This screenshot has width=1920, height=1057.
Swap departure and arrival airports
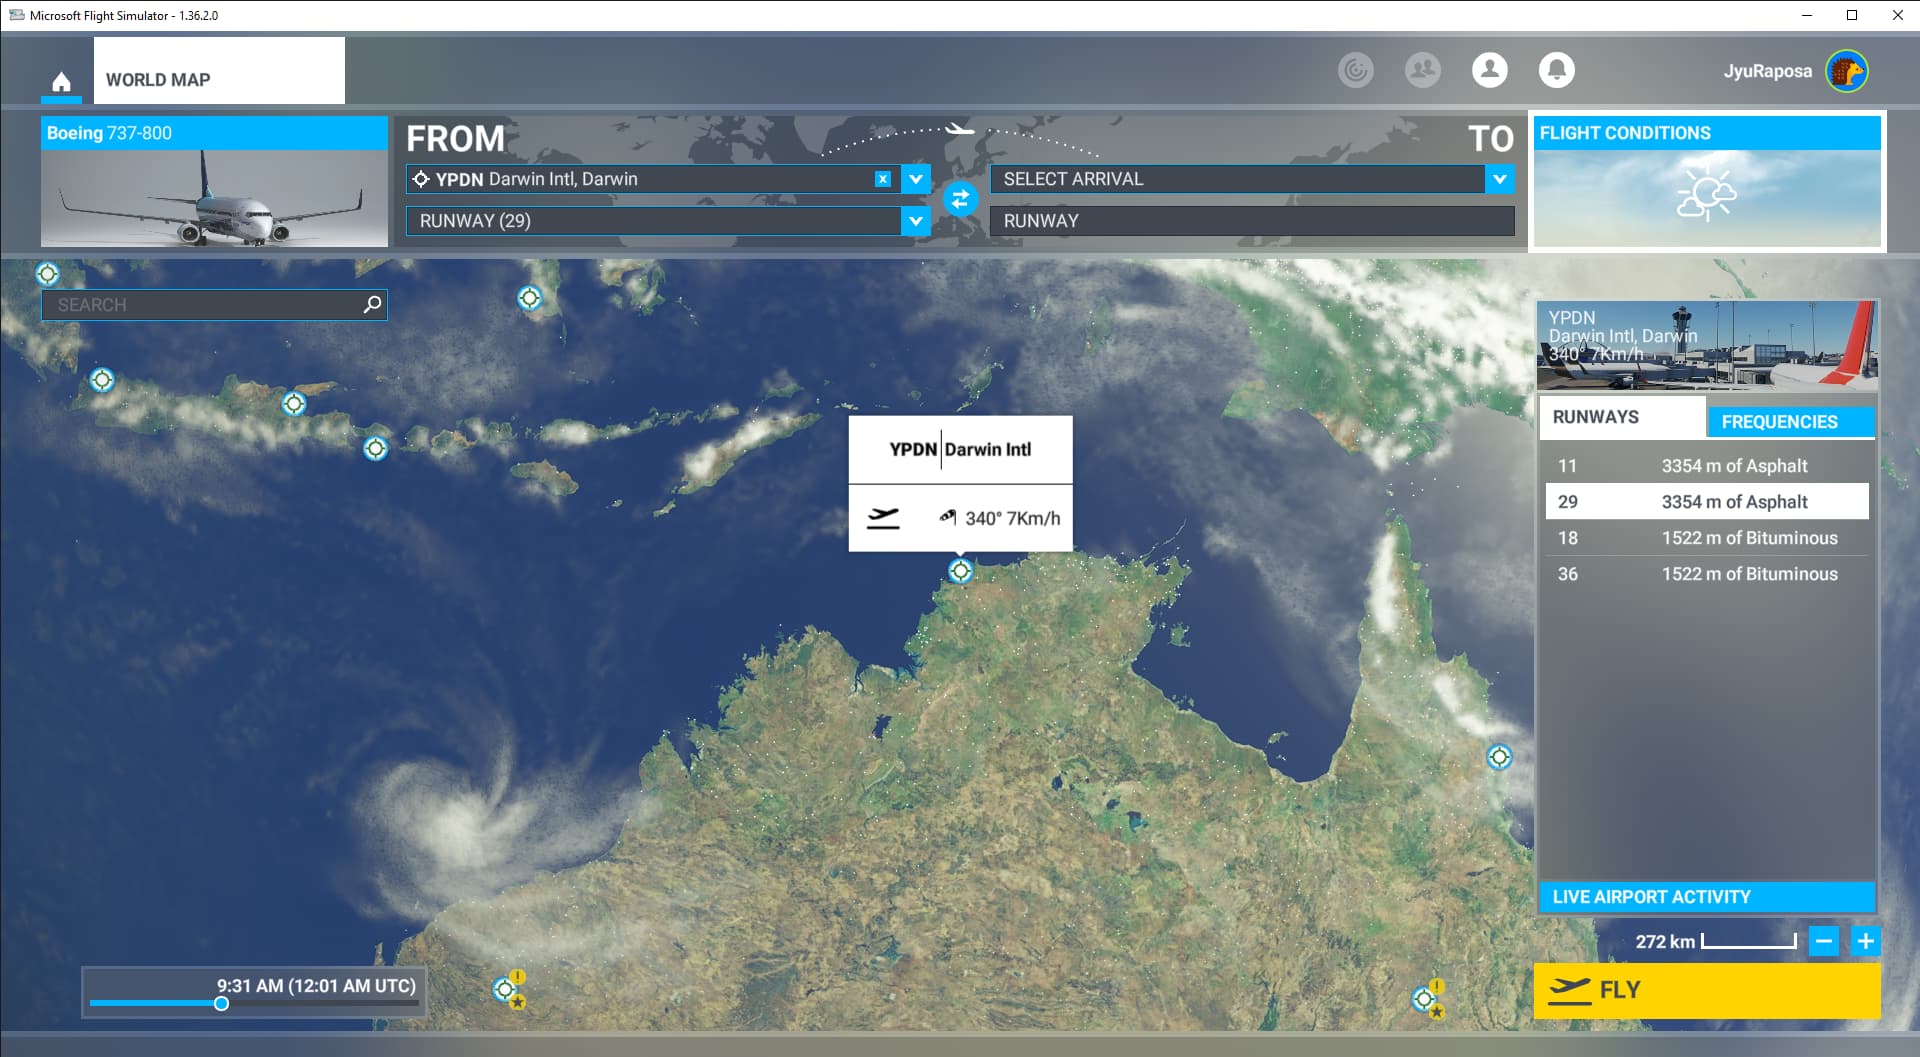[960, 200]
